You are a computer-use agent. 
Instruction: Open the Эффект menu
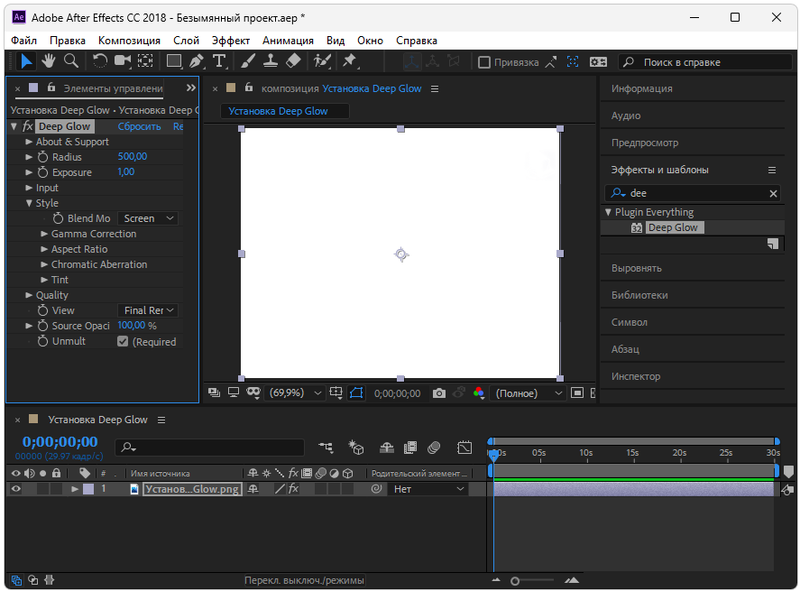point(231,40)
